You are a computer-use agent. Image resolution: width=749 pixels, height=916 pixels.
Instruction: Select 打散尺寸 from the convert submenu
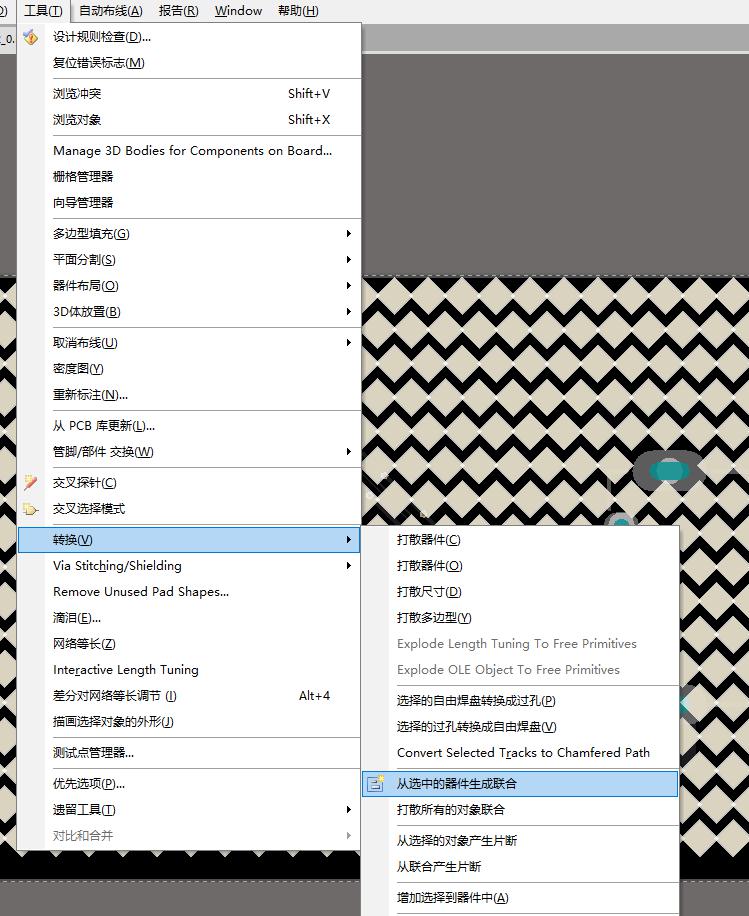[x=429, y=592]
